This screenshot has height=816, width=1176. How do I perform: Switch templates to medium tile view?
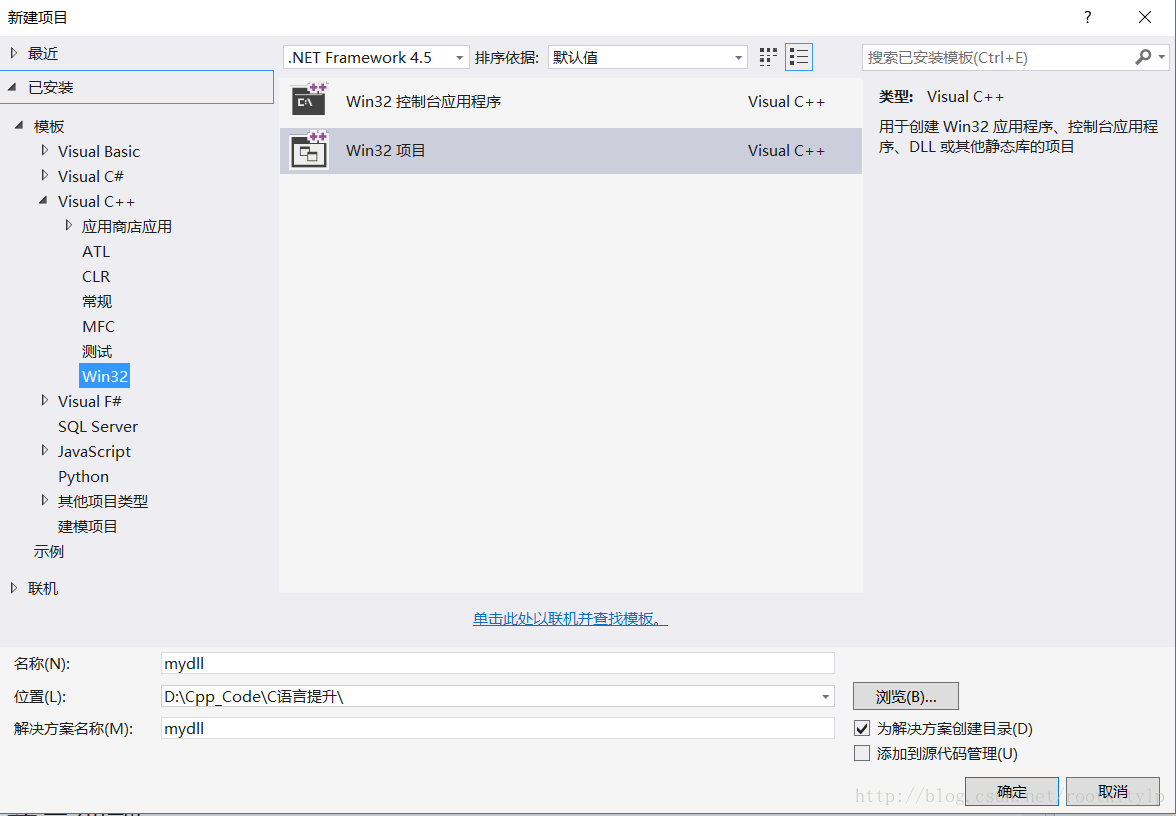pos(767,57)
